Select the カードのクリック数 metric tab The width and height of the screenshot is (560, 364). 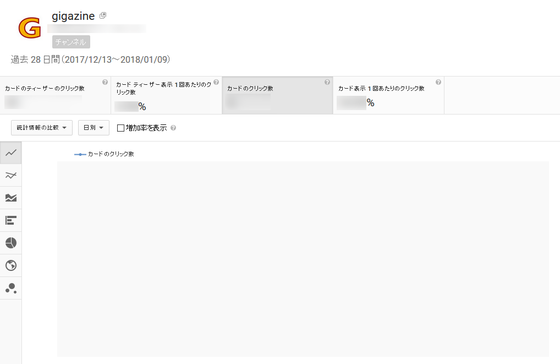pos(278,95)
